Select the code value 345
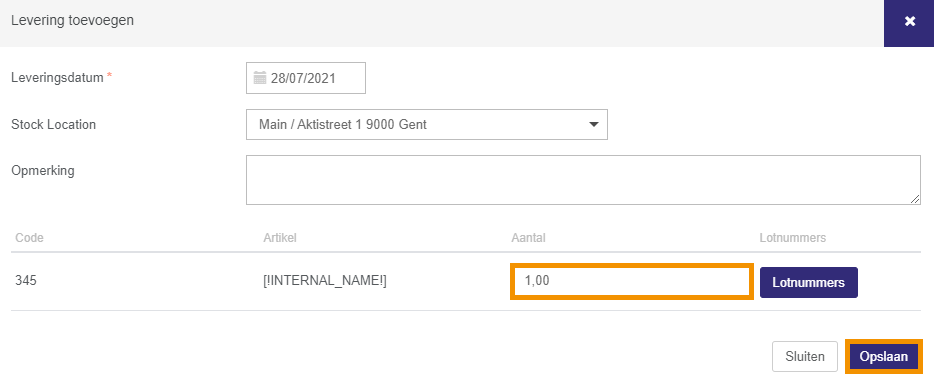Screen dimensions: 934x381 pyautogui.click(x=26, y=281)
